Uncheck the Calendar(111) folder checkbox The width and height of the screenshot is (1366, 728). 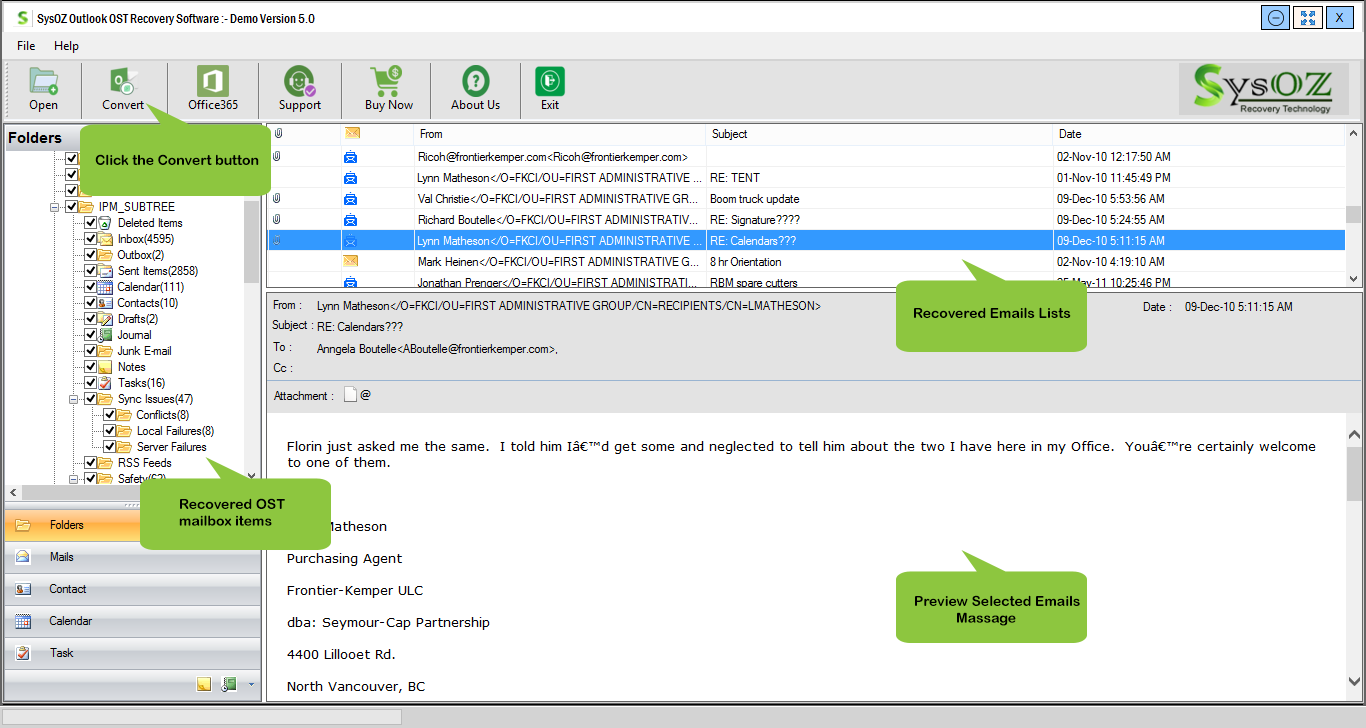point(90,287)
